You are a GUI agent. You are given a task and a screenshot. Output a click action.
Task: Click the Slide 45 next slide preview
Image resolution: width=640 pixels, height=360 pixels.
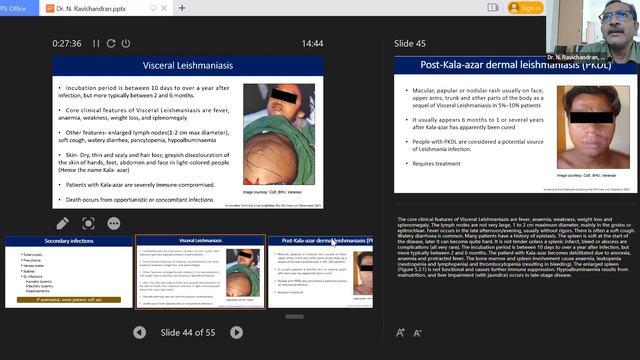coord(516,124)
